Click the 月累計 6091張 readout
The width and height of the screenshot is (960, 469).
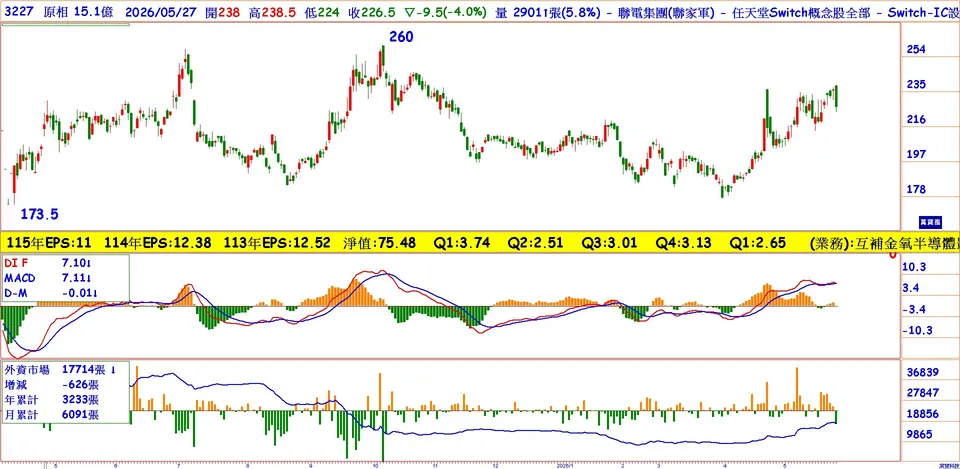(51, 415)
